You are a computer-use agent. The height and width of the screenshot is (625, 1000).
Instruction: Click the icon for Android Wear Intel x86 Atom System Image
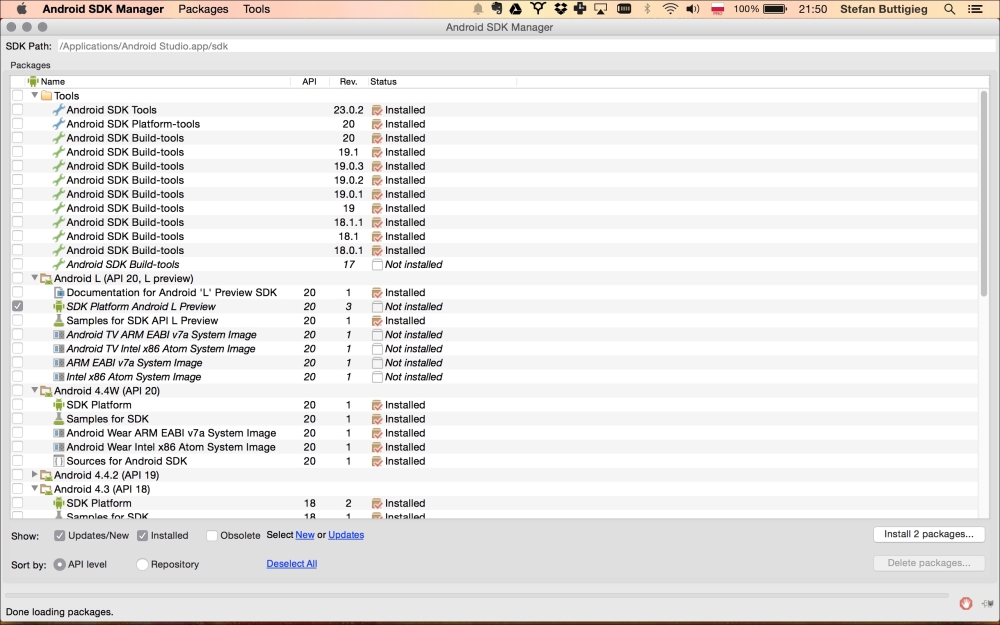pyautogui.click(x=58, y=447)
